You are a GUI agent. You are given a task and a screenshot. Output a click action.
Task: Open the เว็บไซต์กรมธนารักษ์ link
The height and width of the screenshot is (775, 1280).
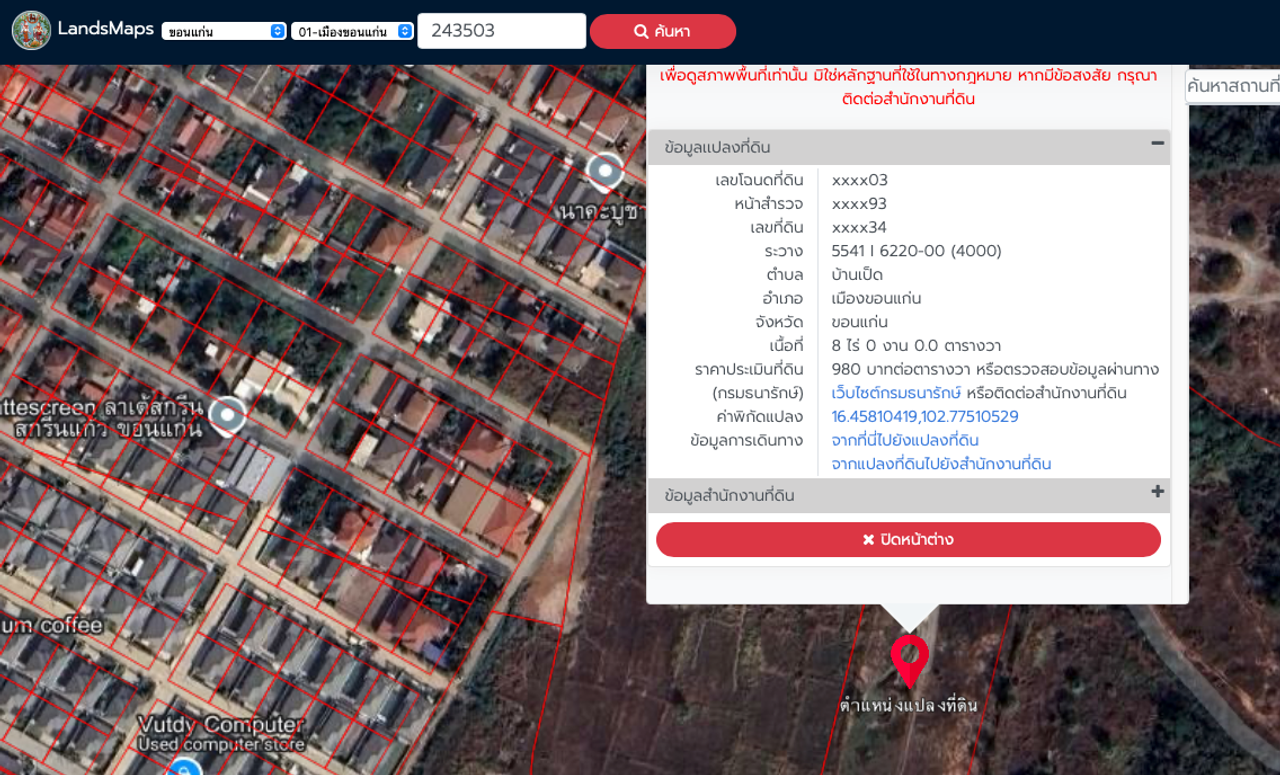pyautogui.click(x=896, y=393)
